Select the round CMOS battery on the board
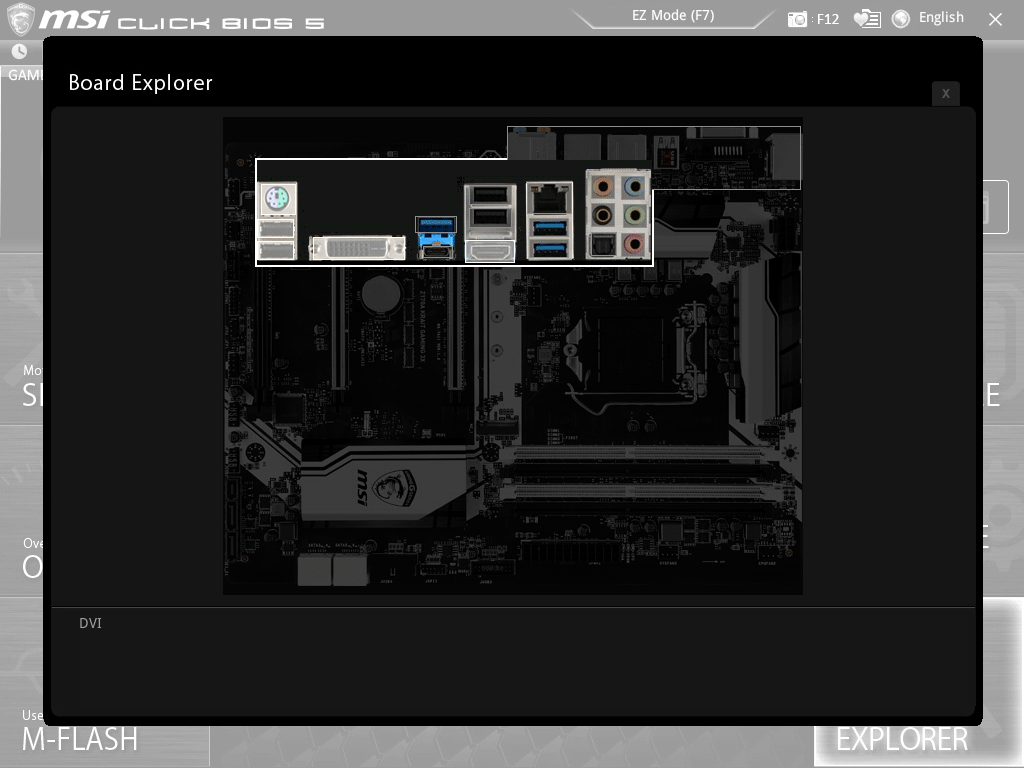 381,293
